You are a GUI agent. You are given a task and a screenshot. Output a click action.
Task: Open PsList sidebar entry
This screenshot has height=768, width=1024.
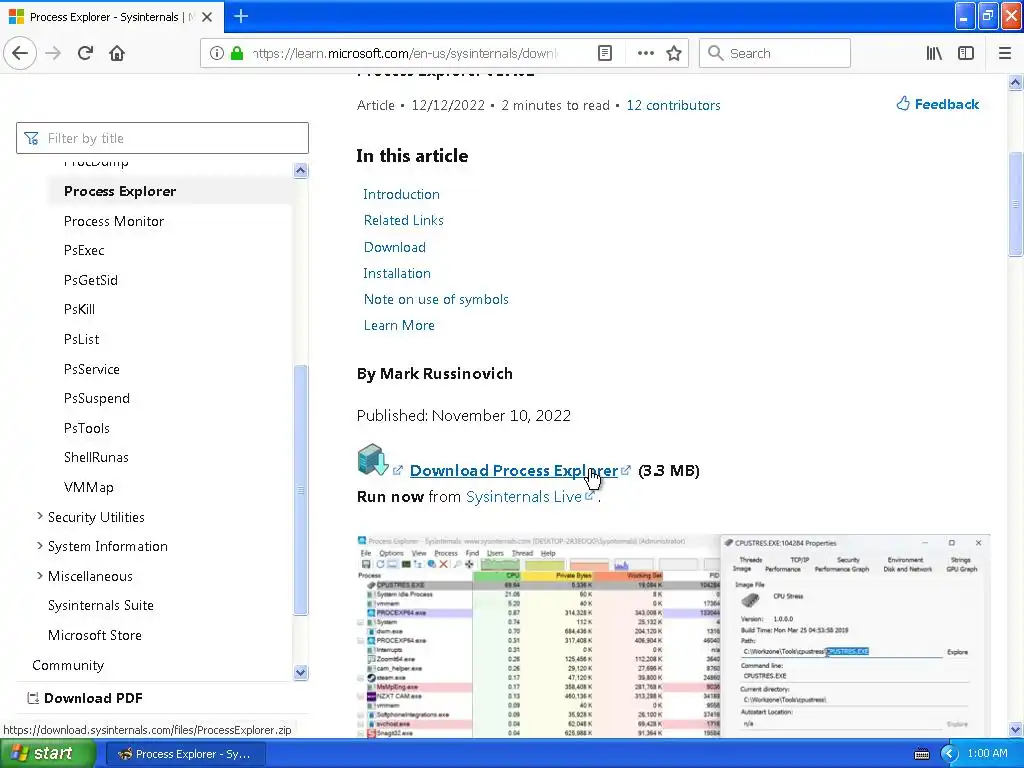pos(82,340)
